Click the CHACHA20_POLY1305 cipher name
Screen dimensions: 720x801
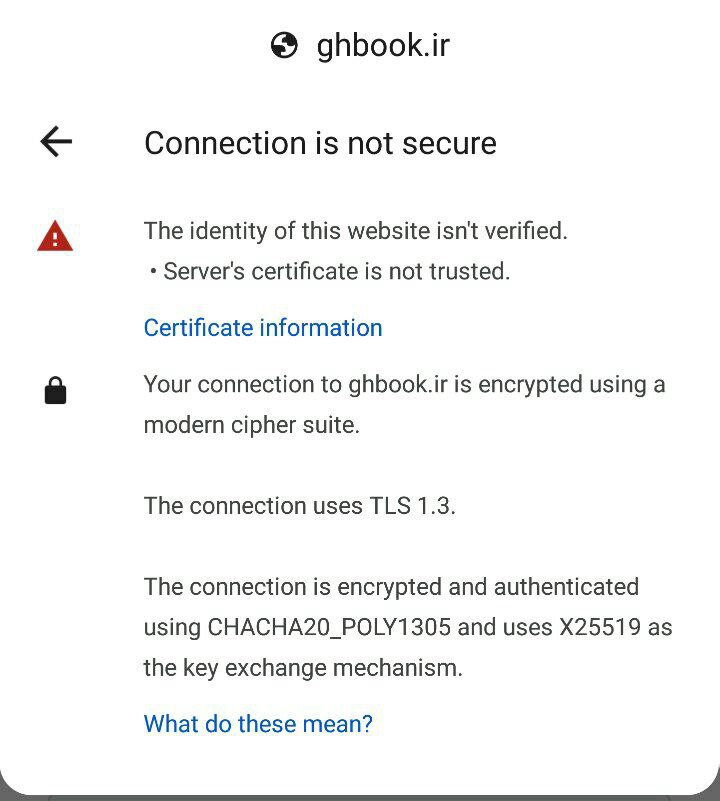329,628
